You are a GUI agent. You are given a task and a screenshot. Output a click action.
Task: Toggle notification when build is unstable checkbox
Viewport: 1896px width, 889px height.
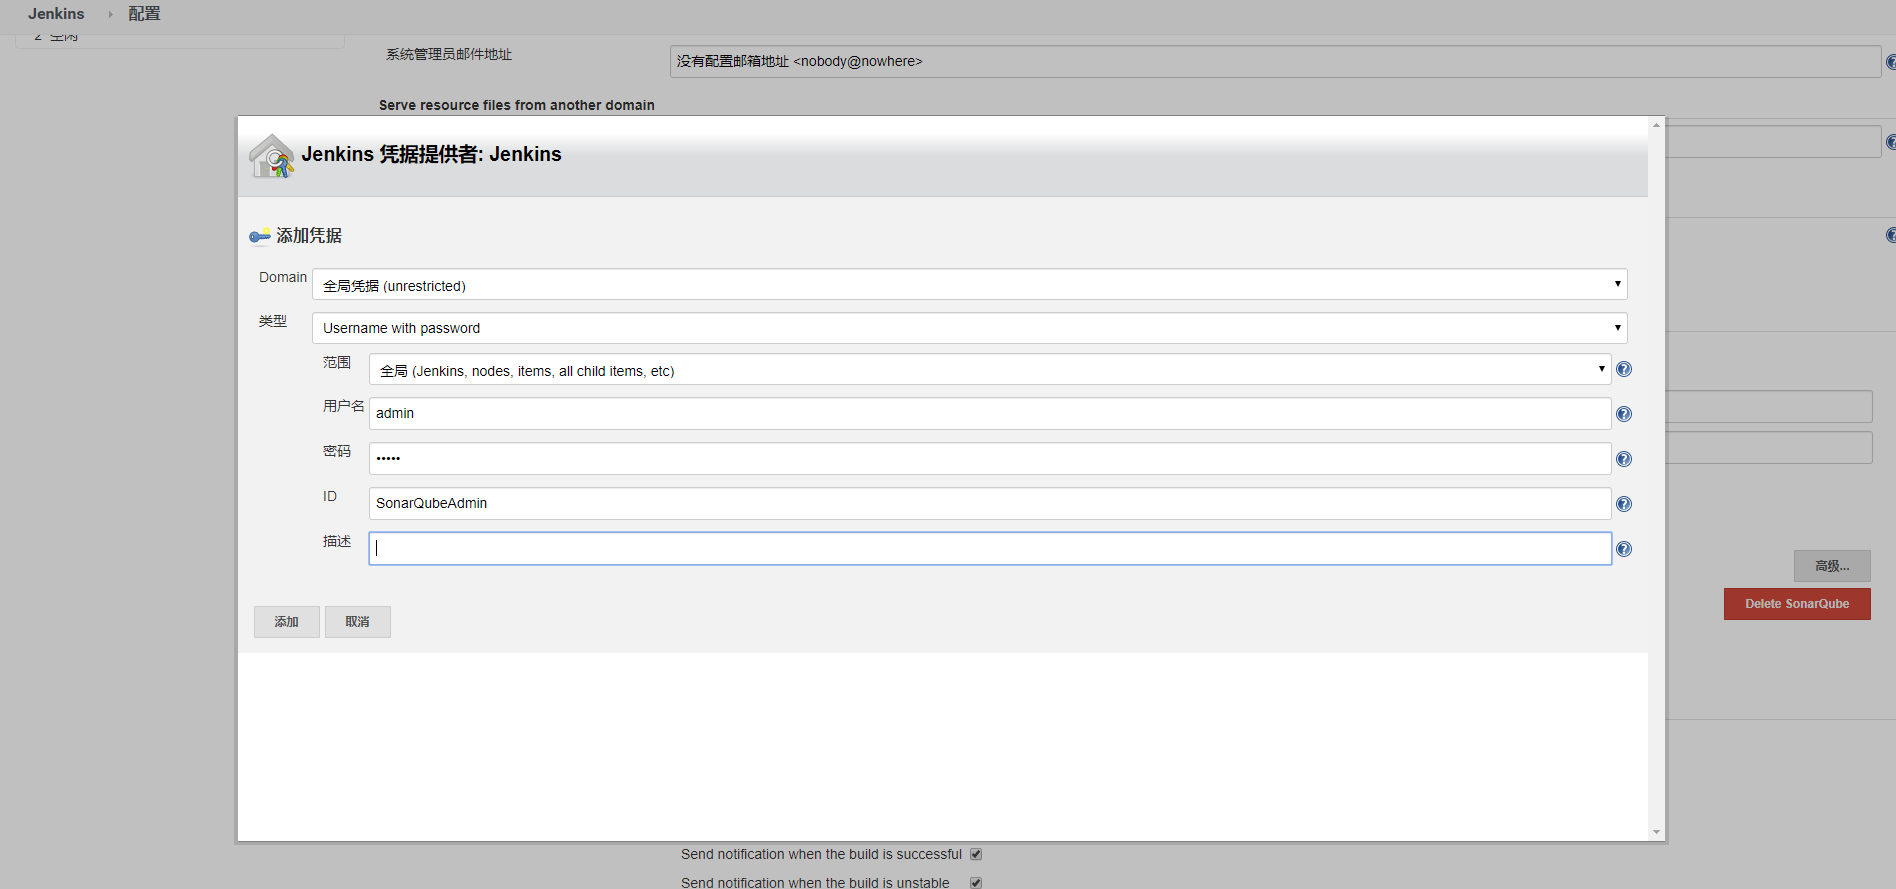(976, 882)
